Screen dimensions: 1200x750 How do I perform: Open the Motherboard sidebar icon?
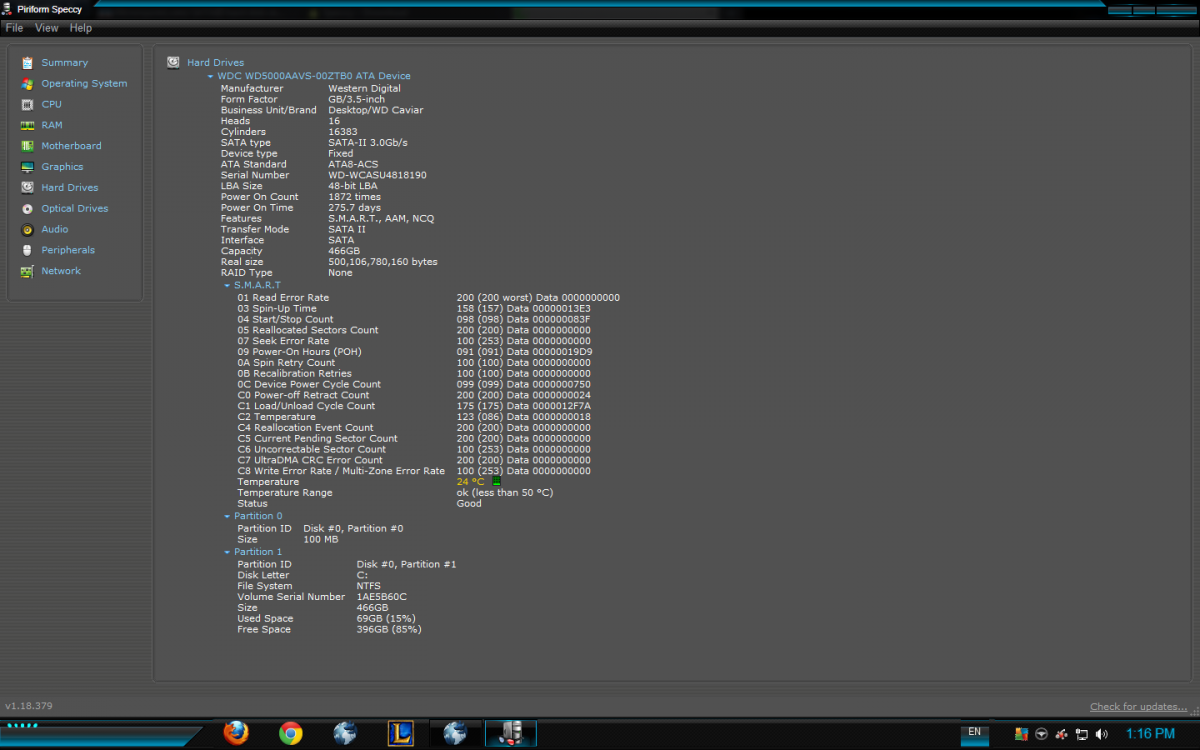tap(27, 146)
